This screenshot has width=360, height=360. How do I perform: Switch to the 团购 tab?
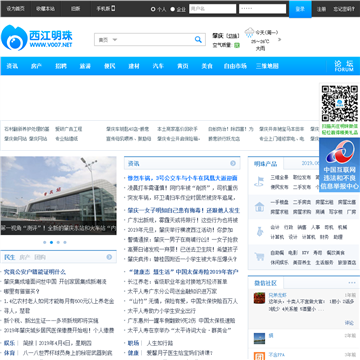[40, 257]
